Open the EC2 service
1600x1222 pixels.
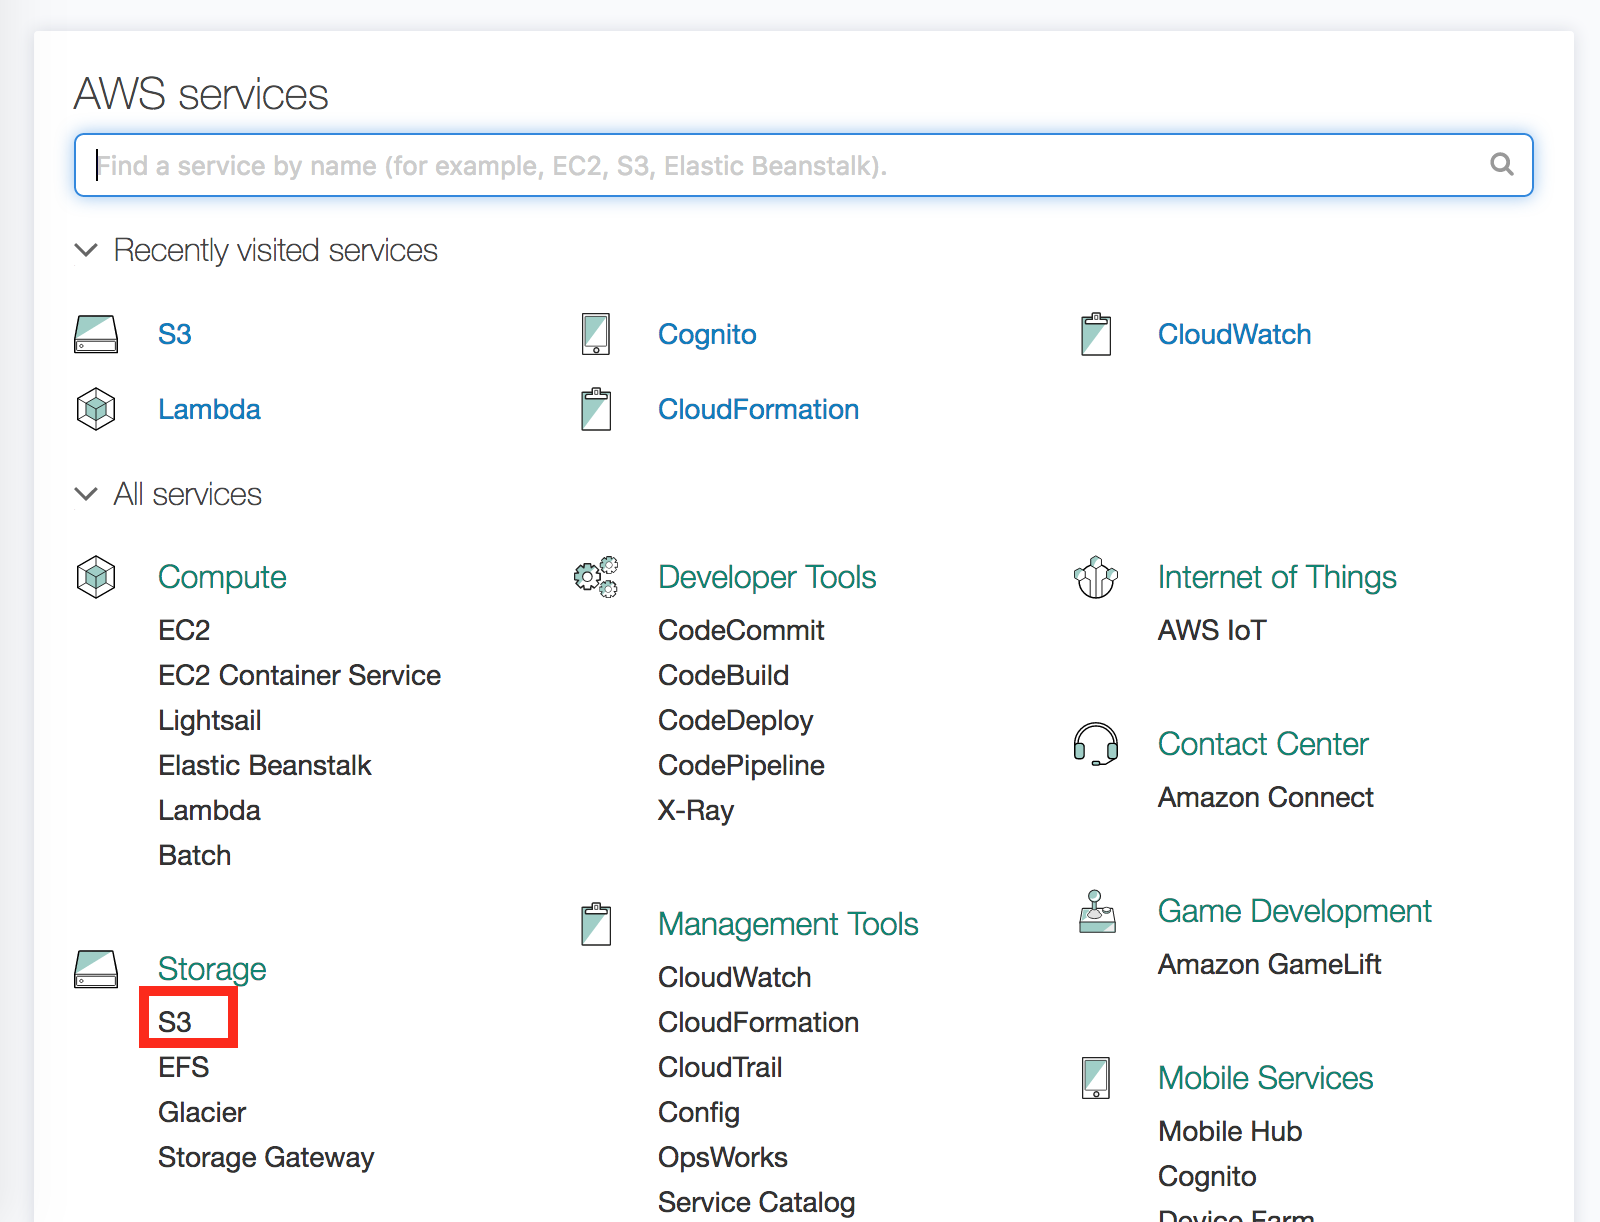(184, 630)
